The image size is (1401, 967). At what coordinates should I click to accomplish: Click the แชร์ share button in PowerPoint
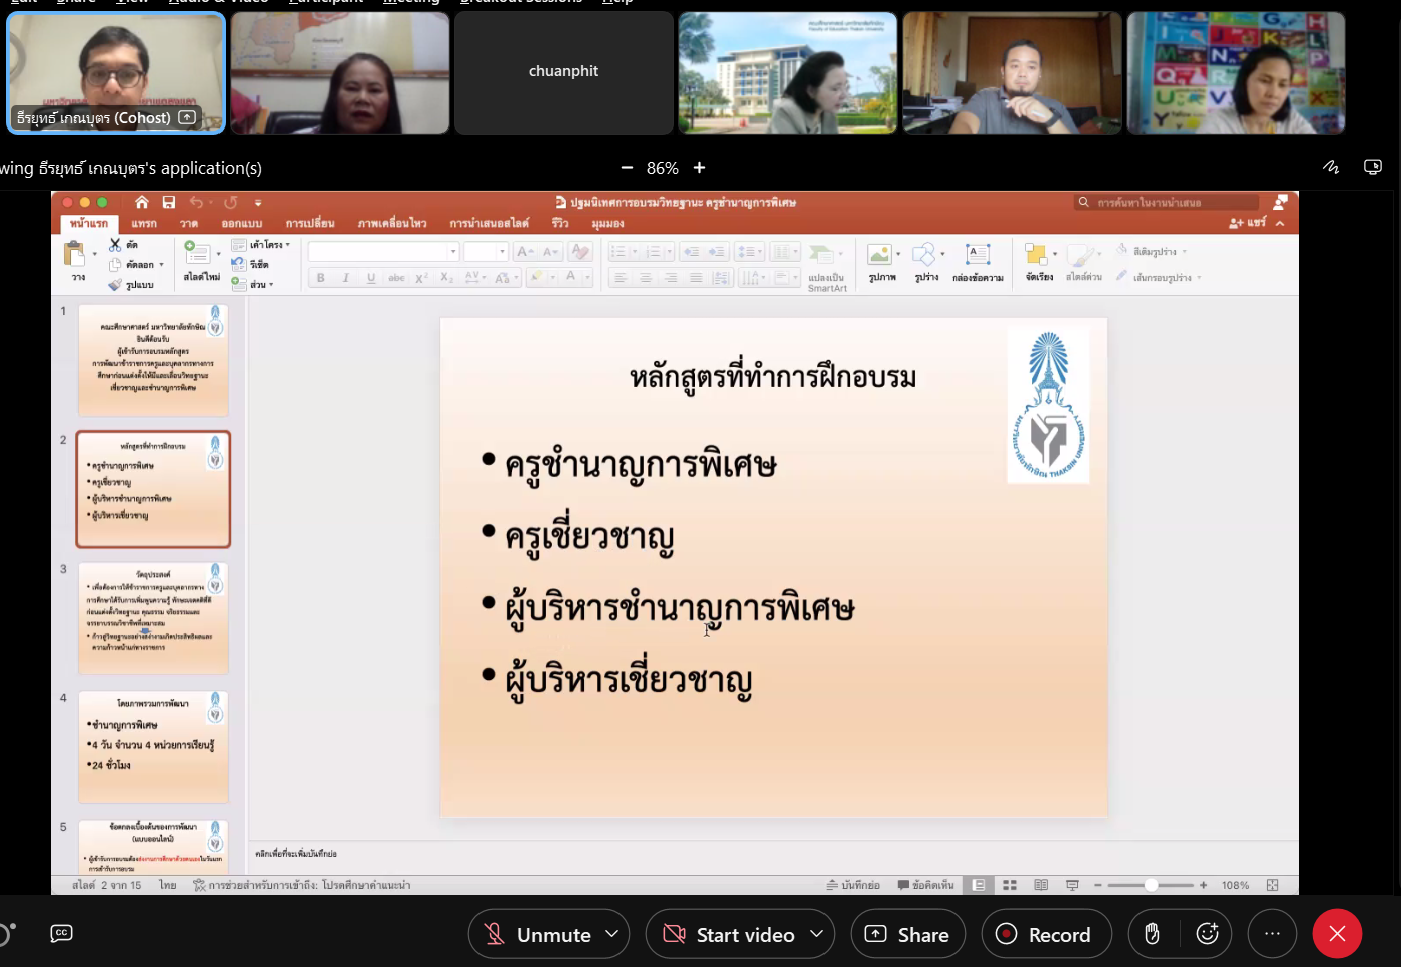coord(1248,223)
